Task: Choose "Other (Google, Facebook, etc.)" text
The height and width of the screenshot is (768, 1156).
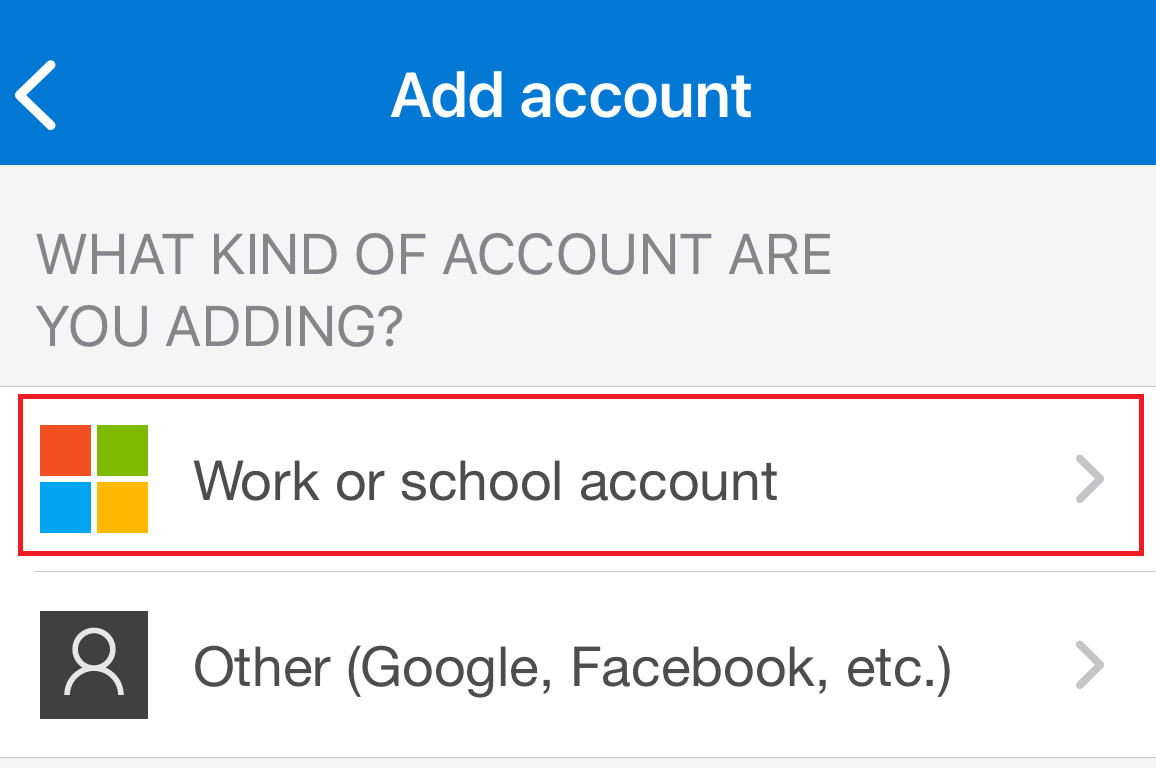Action: [x=571, y=667]
